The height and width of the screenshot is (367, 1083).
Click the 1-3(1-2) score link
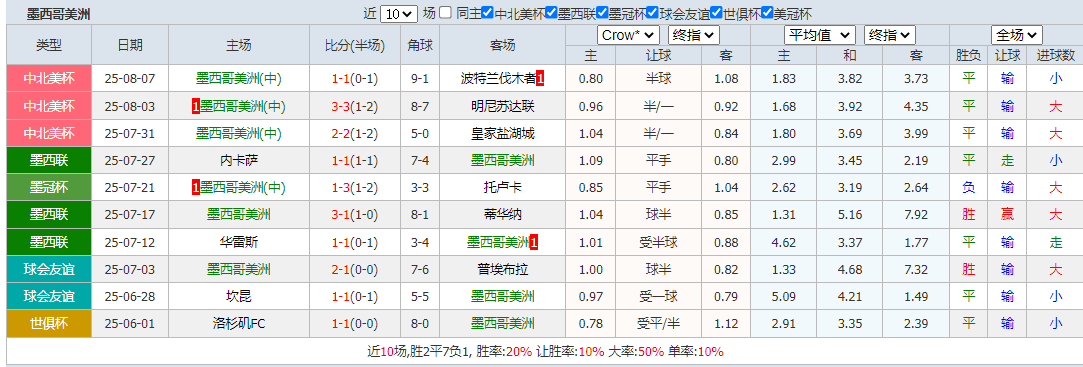click(x=355, y=187)
